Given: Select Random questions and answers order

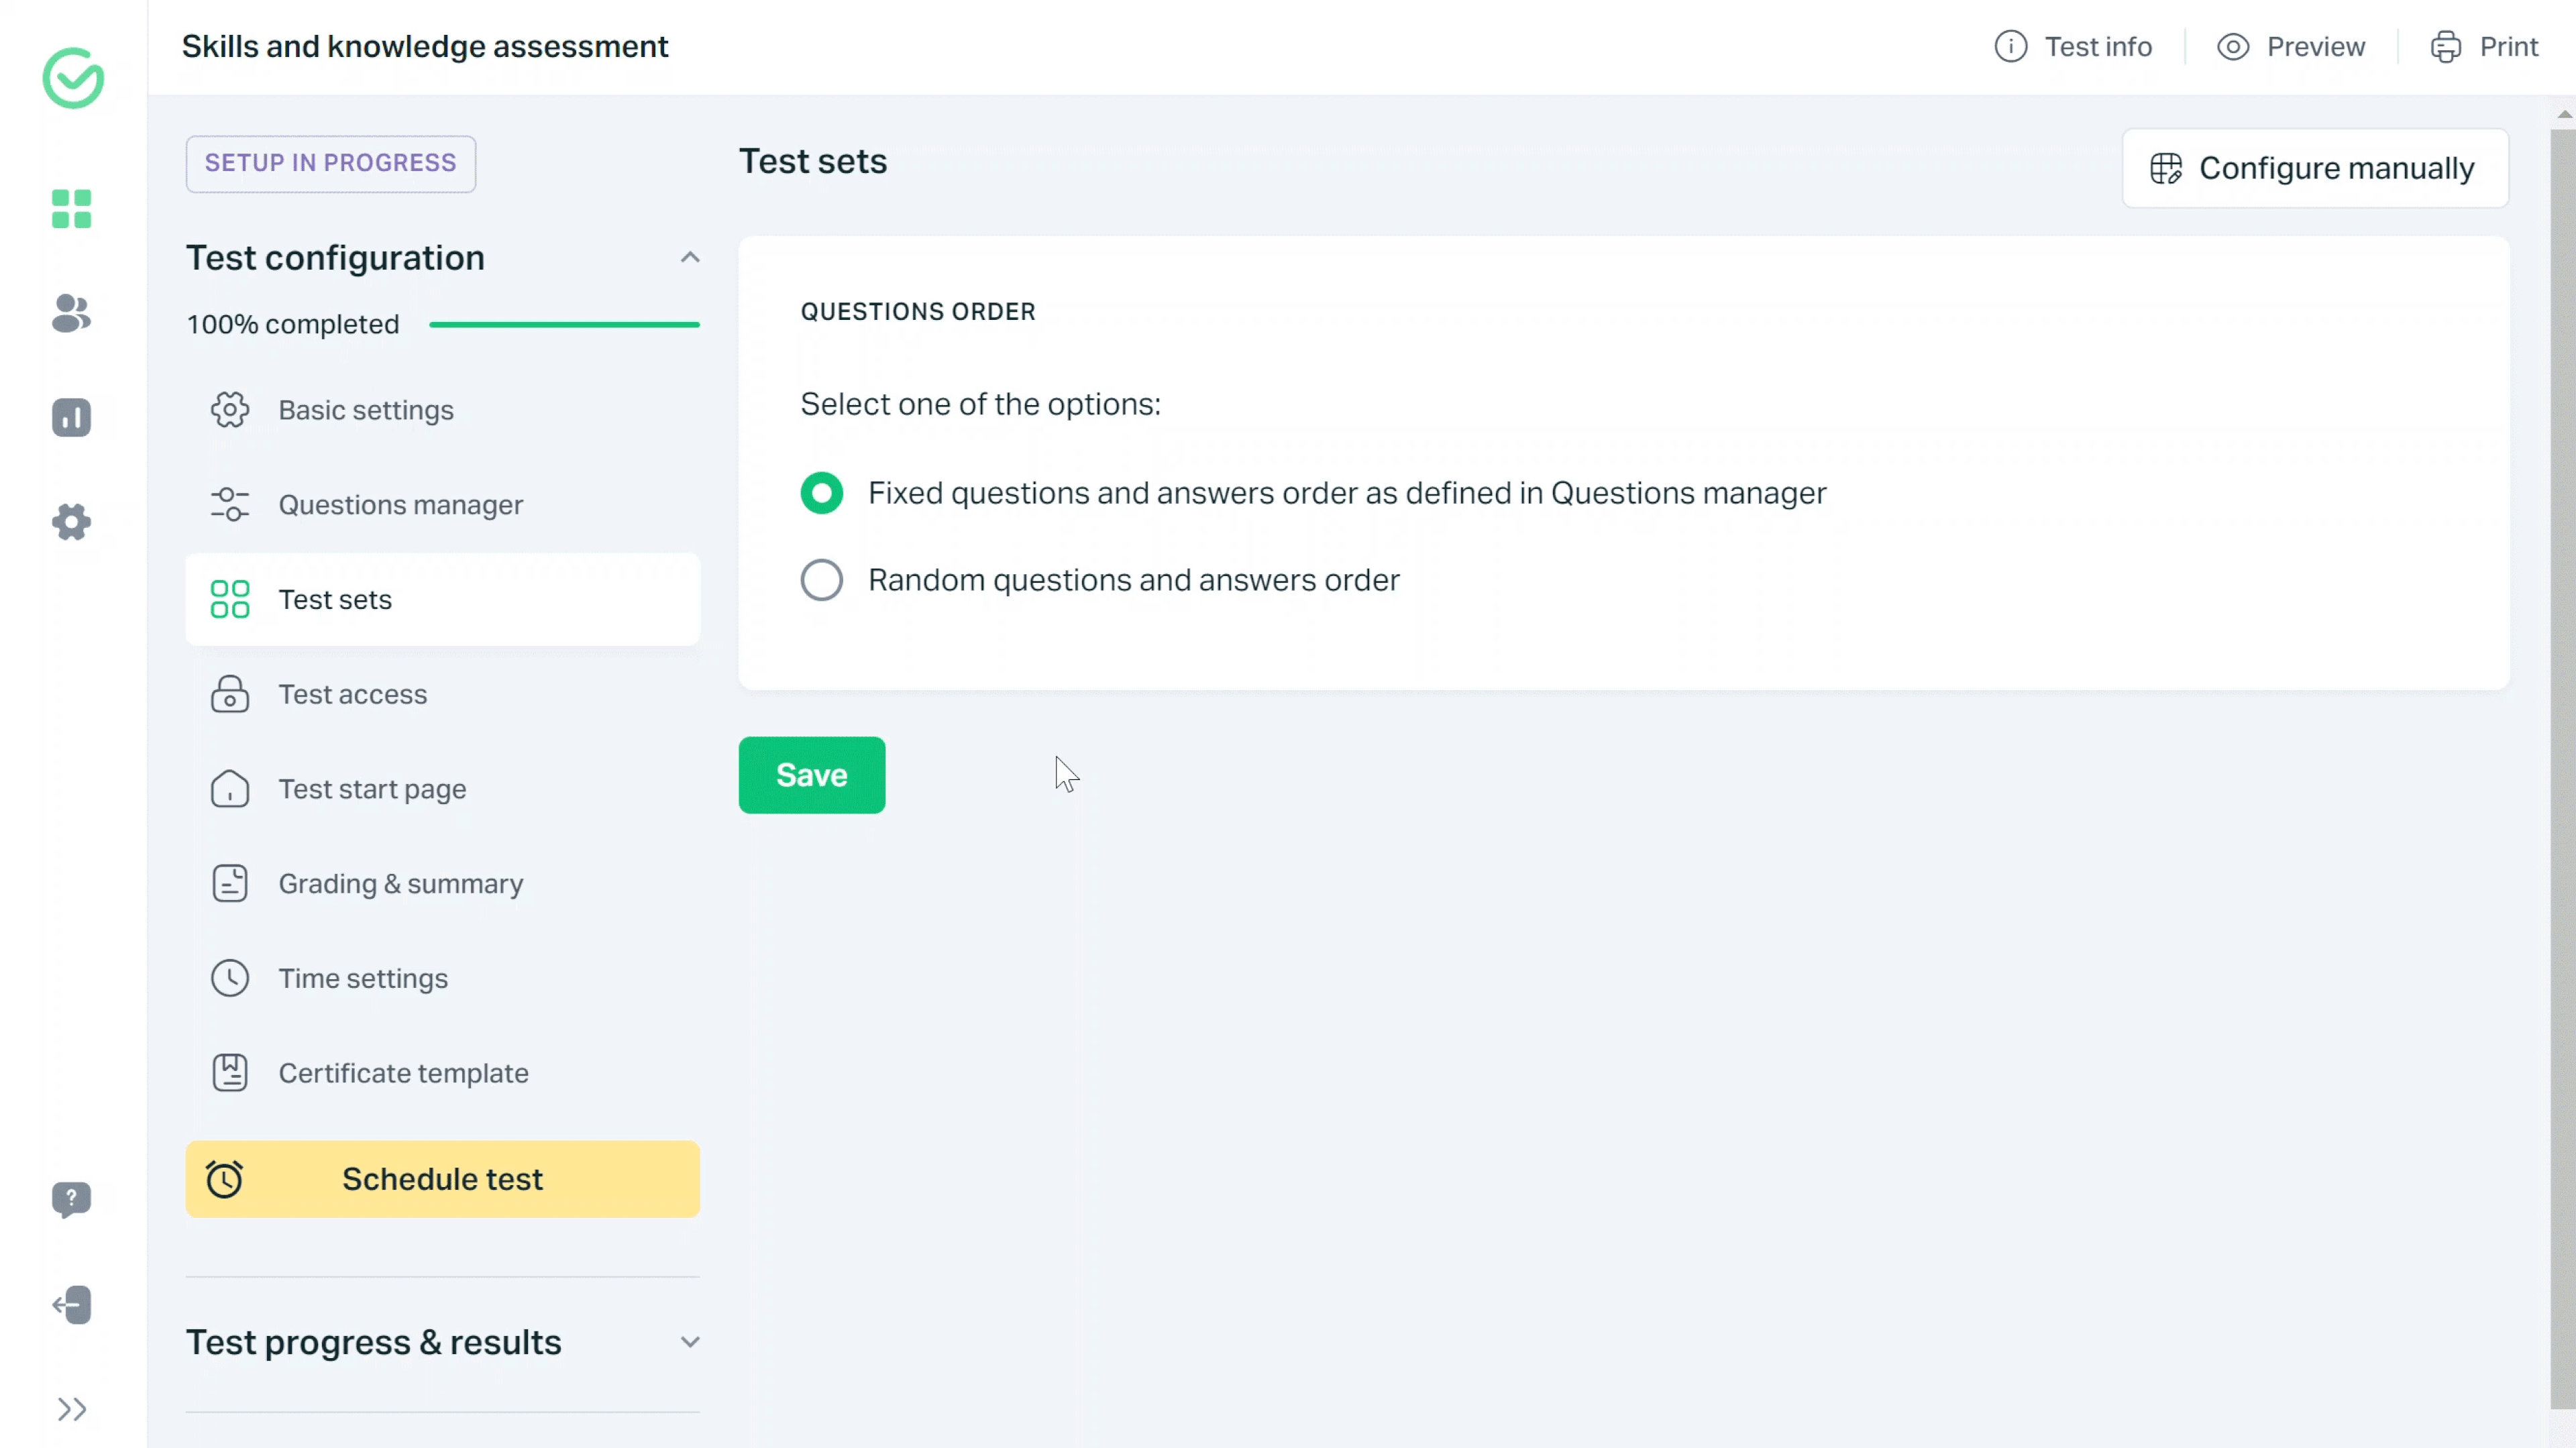Looking at the screenshot, I should [x=821, y=580].
